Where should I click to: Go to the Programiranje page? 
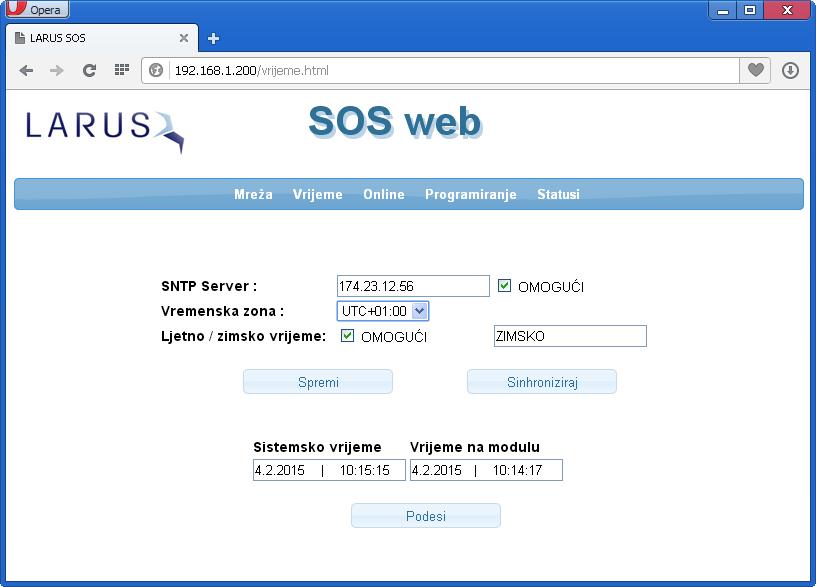[x=470, y=194]
